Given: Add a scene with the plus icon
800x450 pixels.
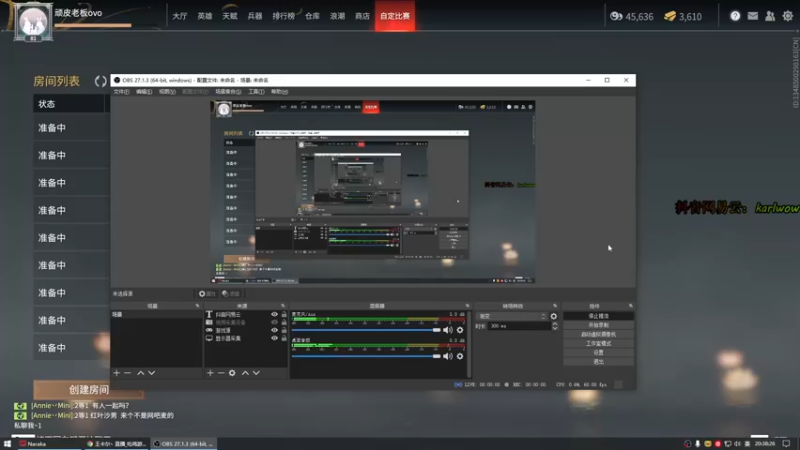Looking at the screenshot, I should 116,373.
